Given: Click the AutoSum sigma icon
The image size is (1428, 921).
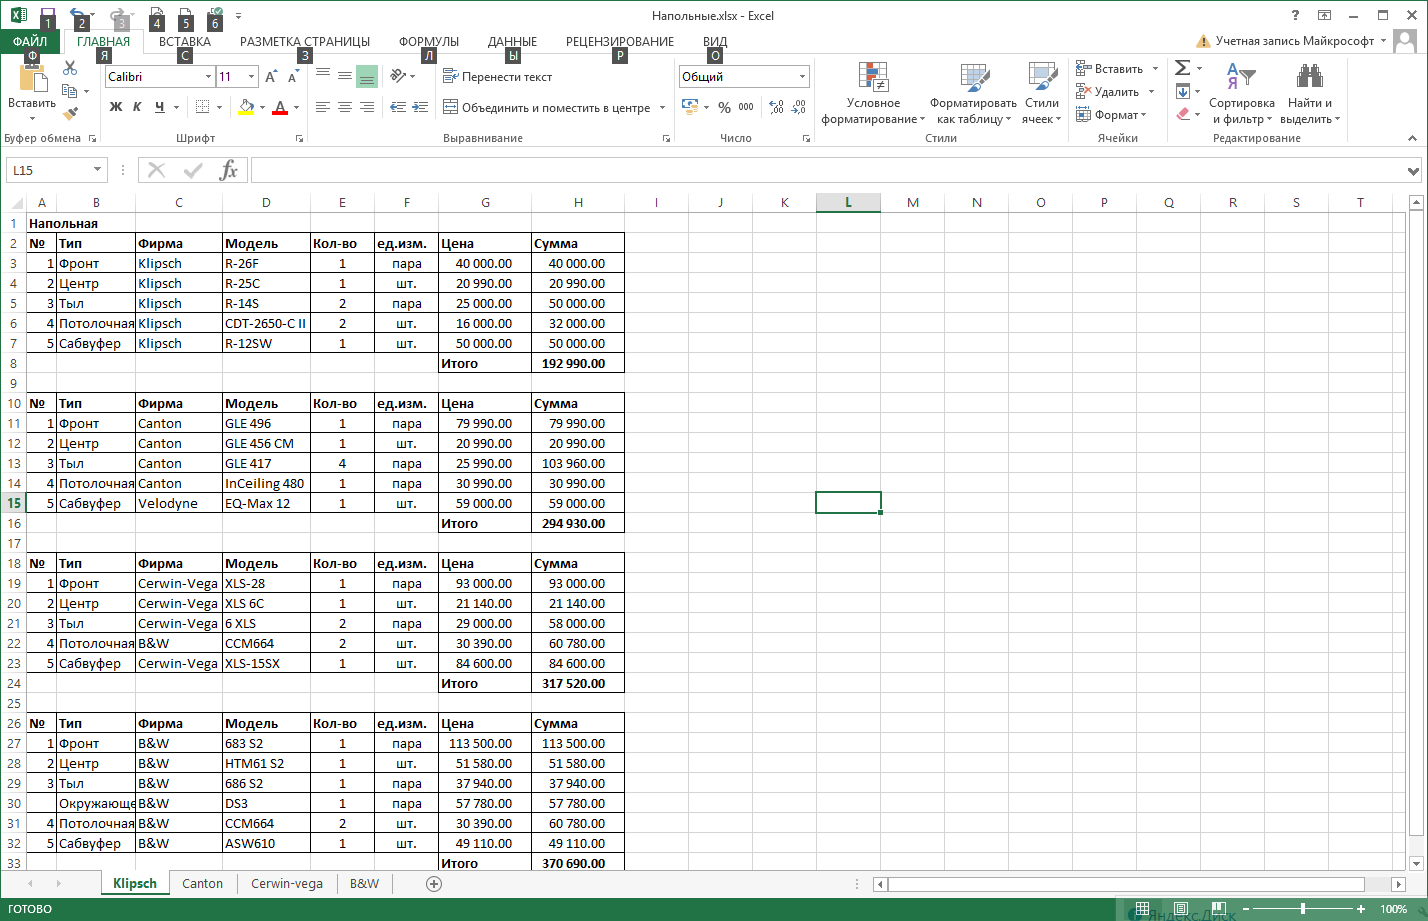Looking at the screenshot, I should click(1183, 68).
